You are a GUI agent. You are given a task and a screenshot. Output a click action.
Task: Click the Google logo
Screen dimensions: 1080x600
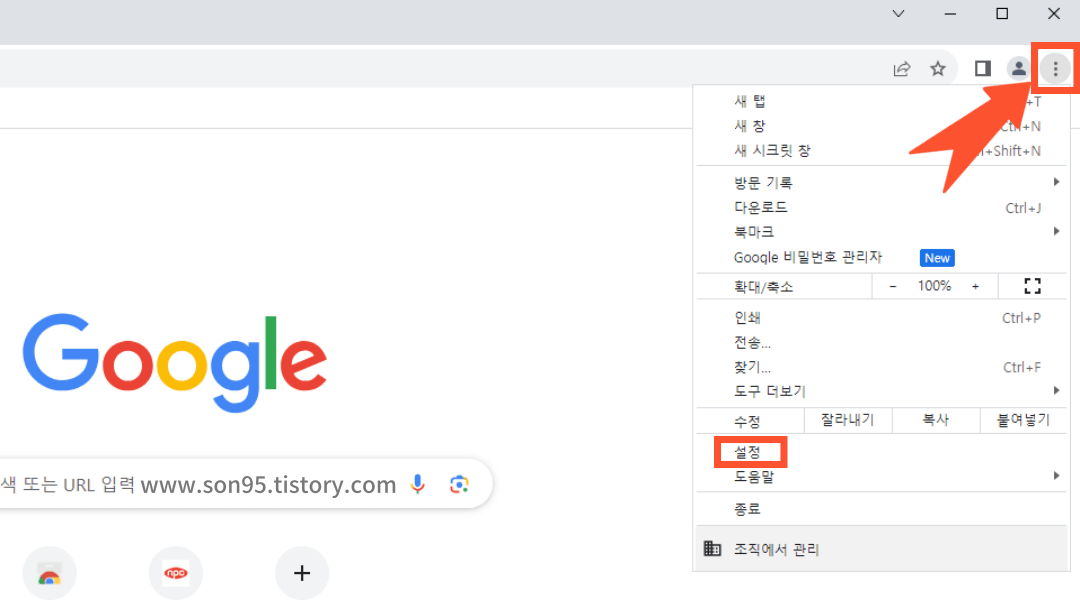coord(175,362)
